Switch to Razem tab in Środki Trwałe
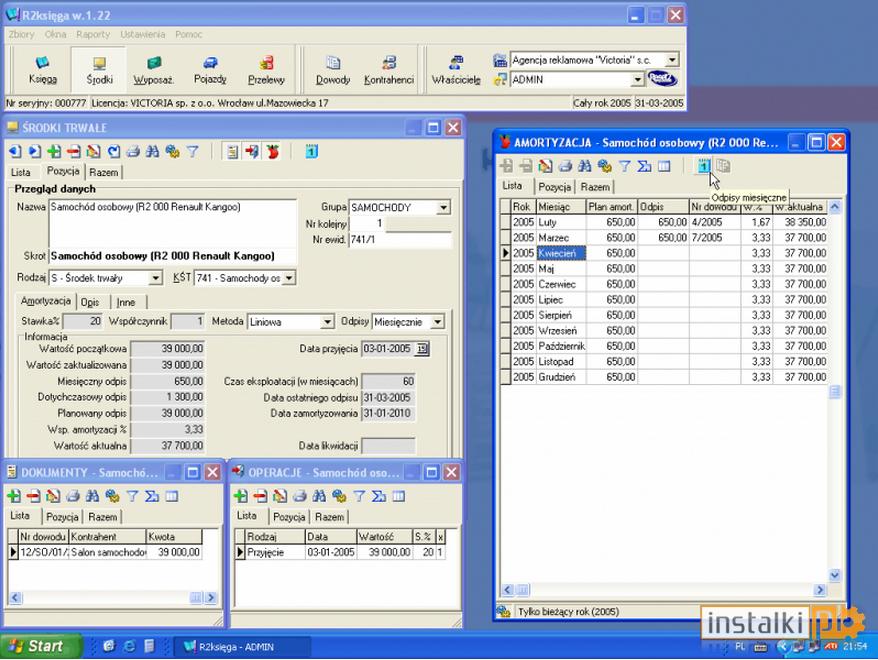This screenshot has height=660, width=878. [x=104, y=172]
